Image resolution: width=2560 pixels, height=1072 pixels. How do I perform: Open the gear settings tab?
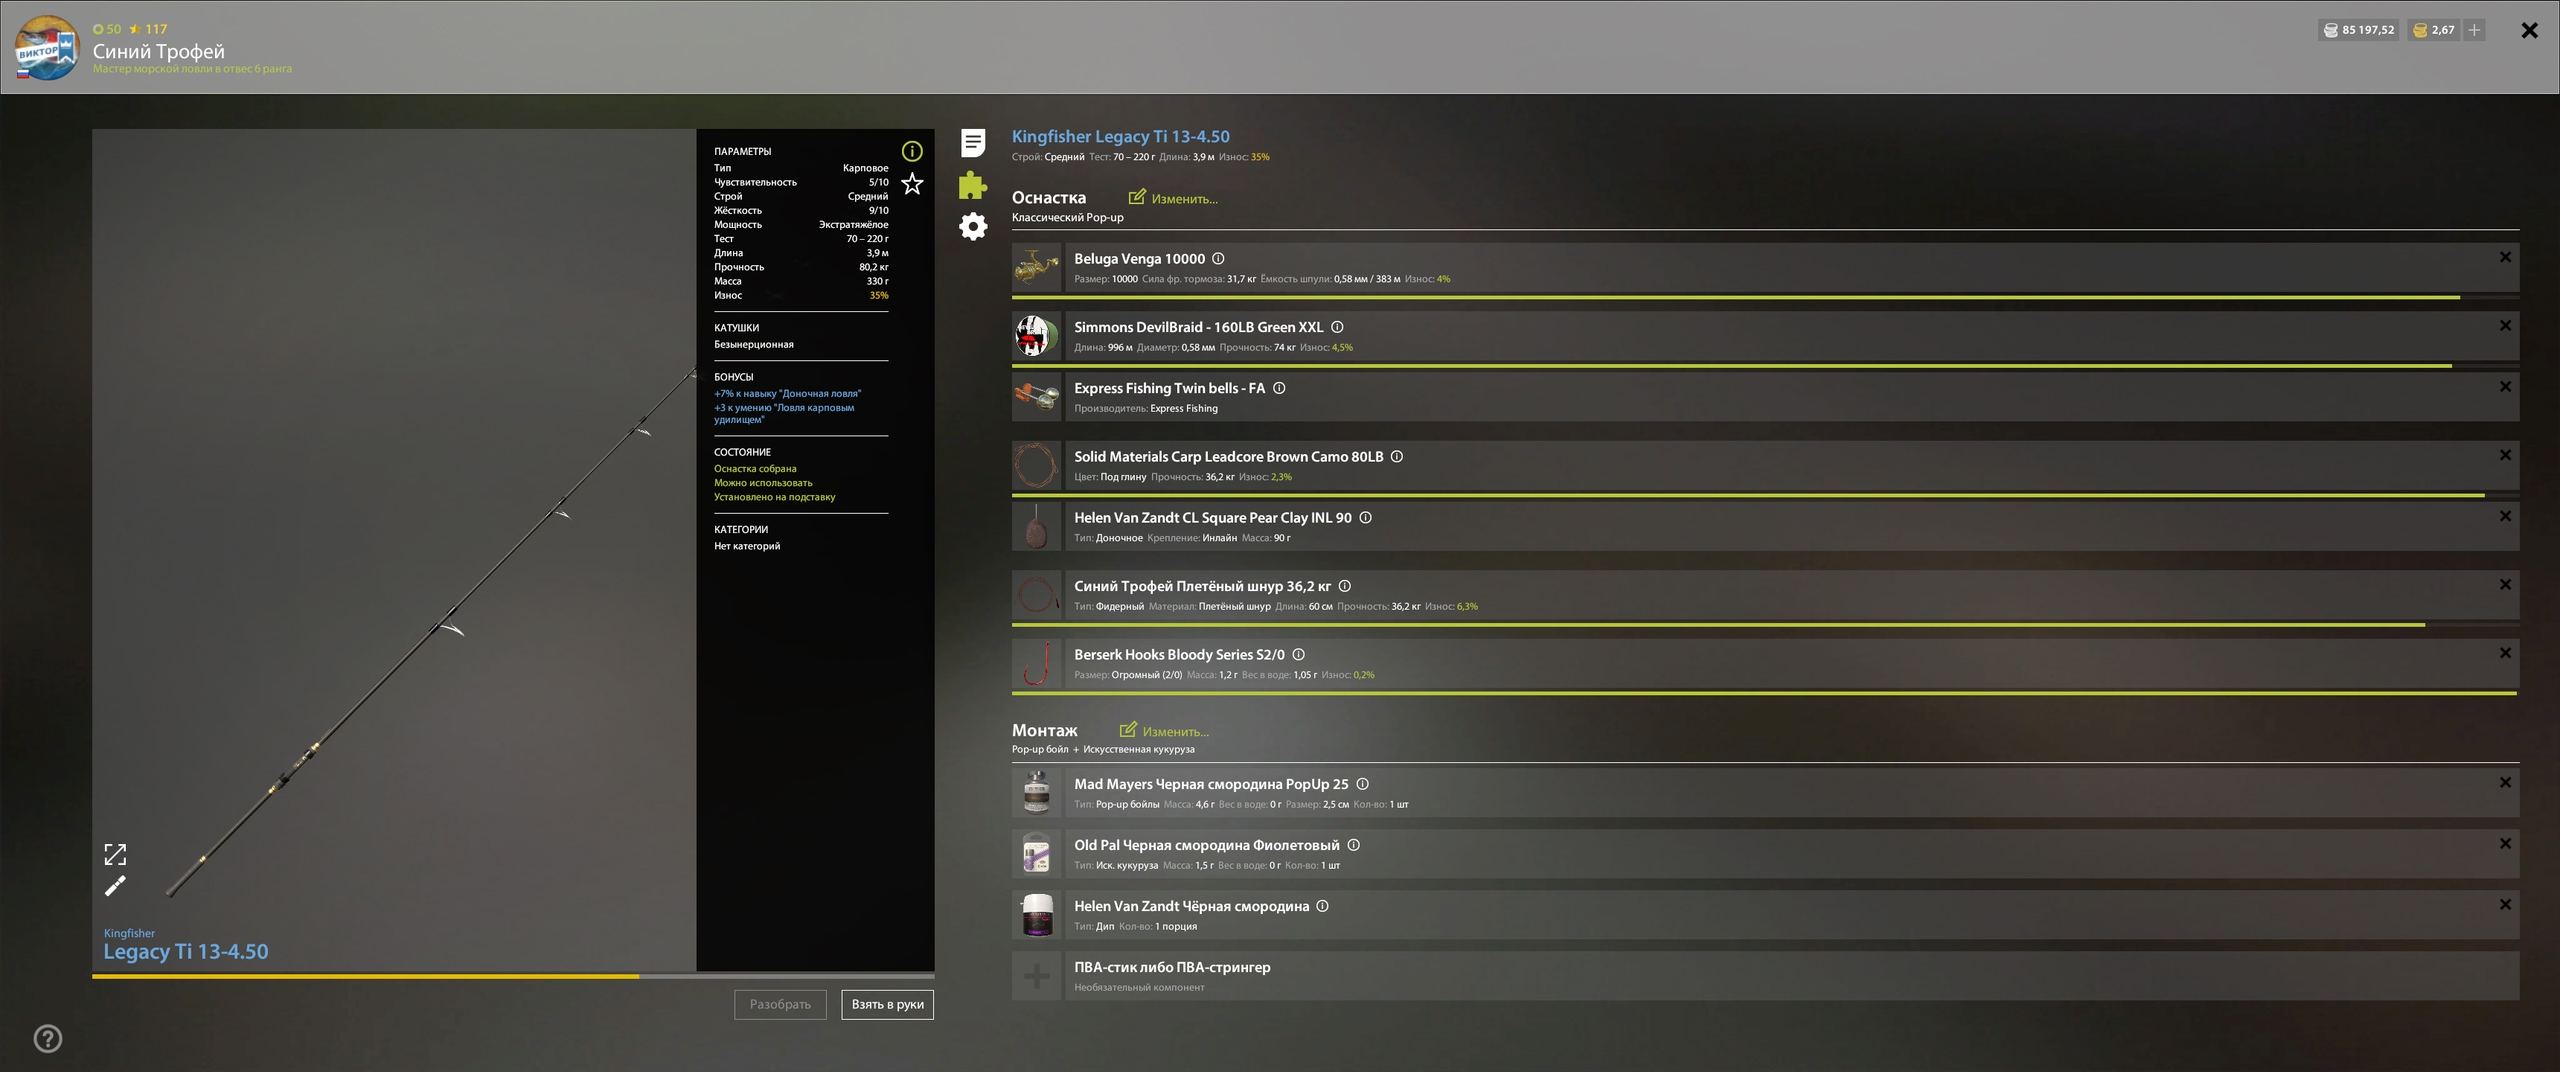tap(973, 226)
